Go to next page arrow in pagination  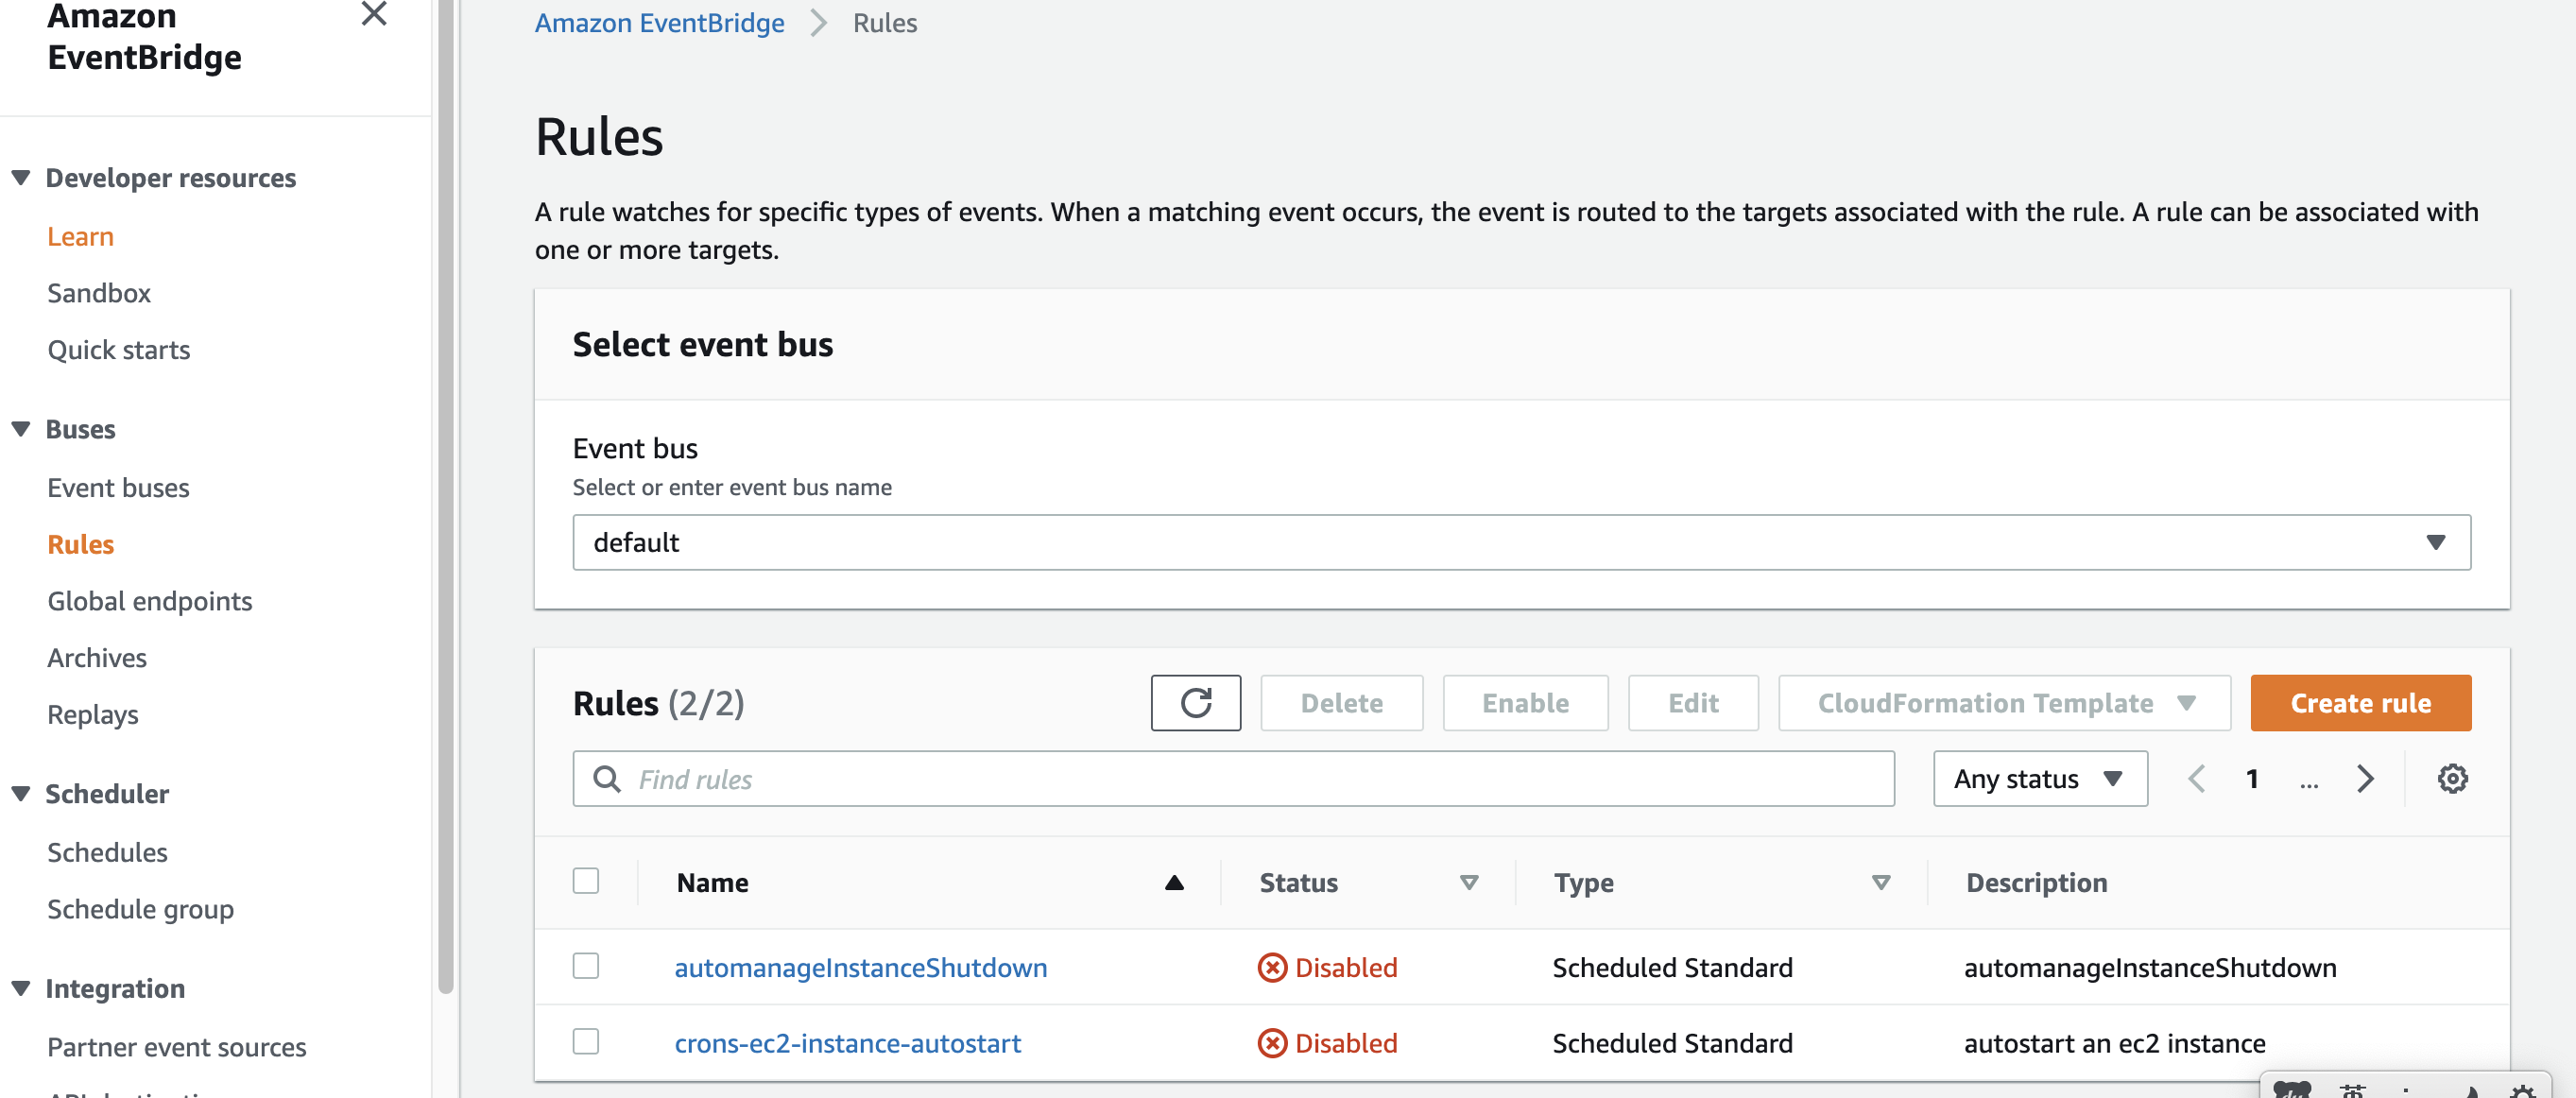click(x=2364, y=779)
